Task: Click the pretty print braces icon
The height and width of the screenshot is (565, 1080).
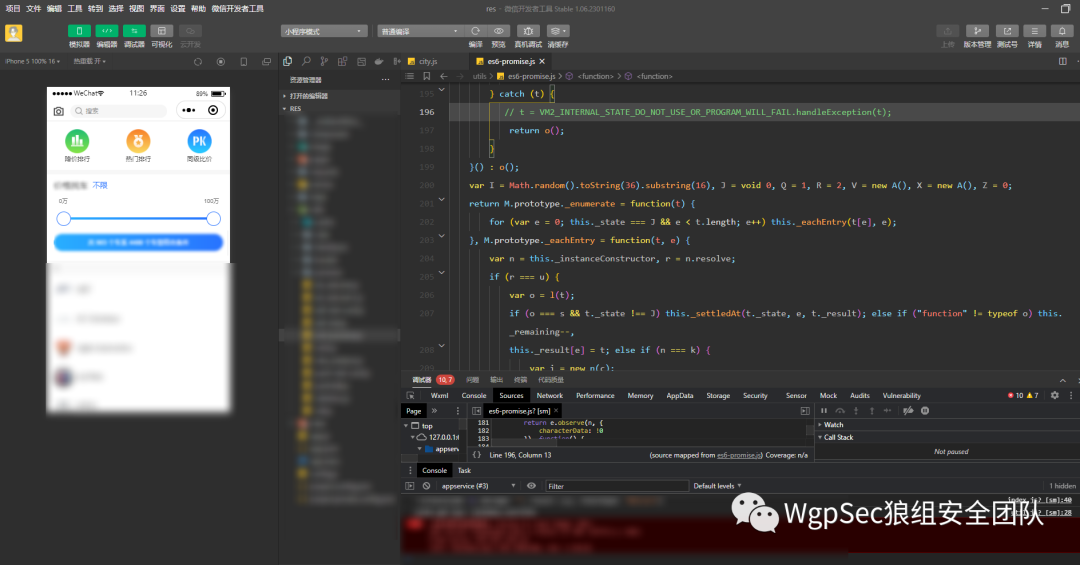Action: coord(477,455)
